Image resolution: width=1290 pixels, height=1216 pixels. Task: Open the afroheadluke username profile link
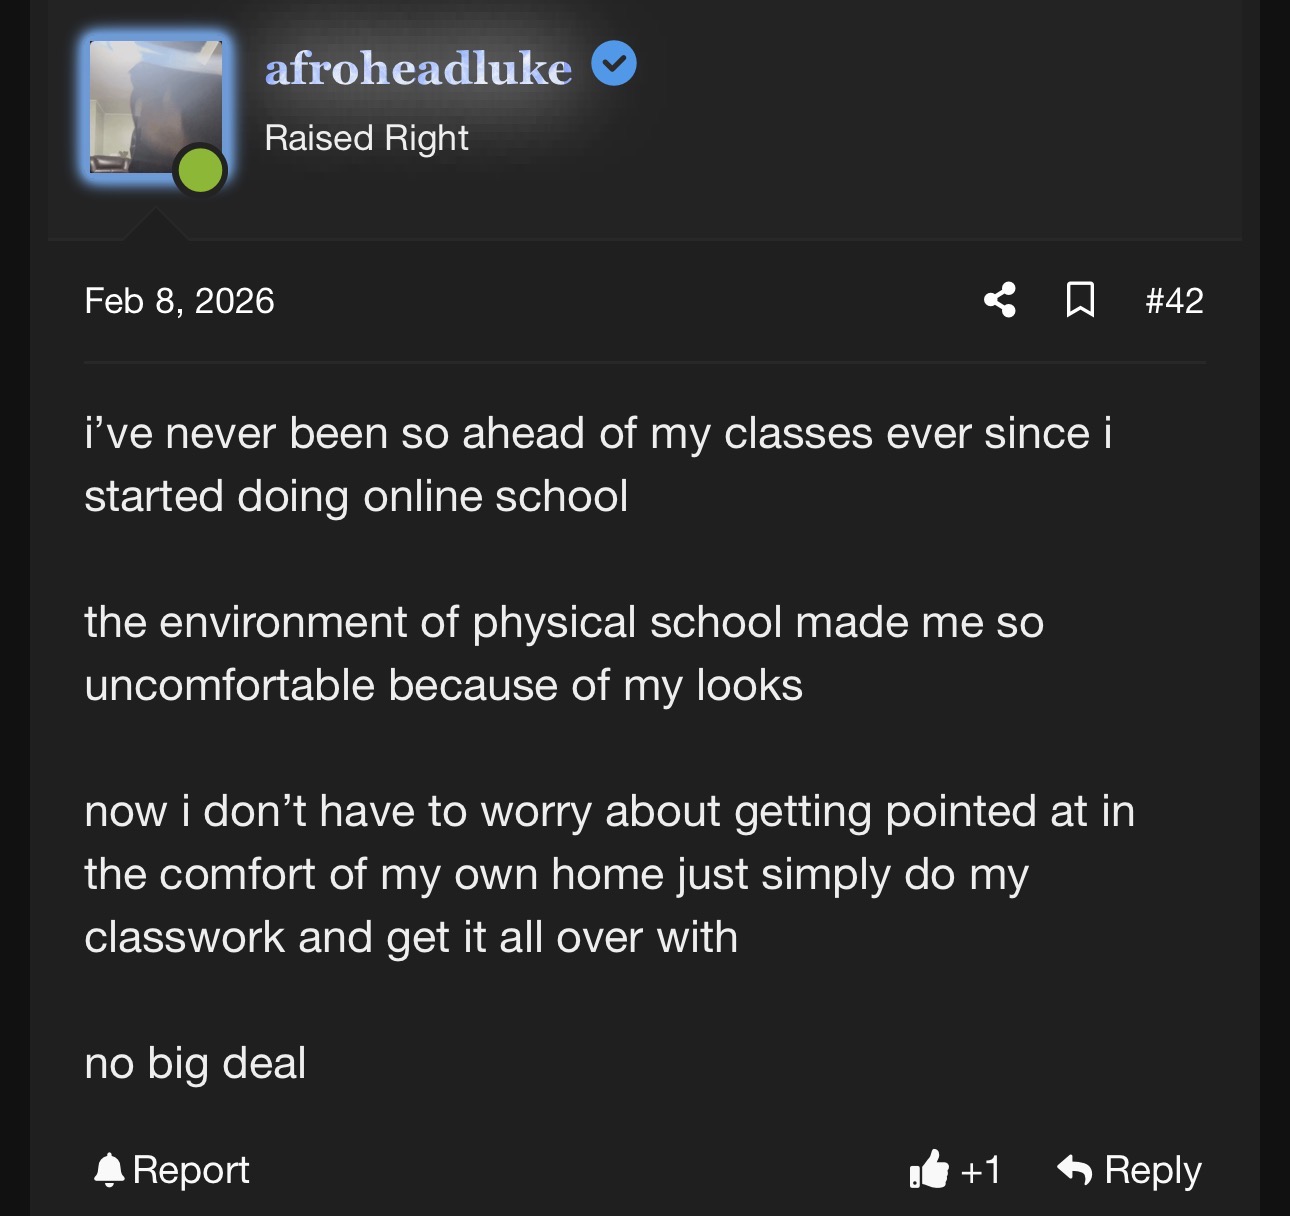pyautogui.click(x=418, y=68)
